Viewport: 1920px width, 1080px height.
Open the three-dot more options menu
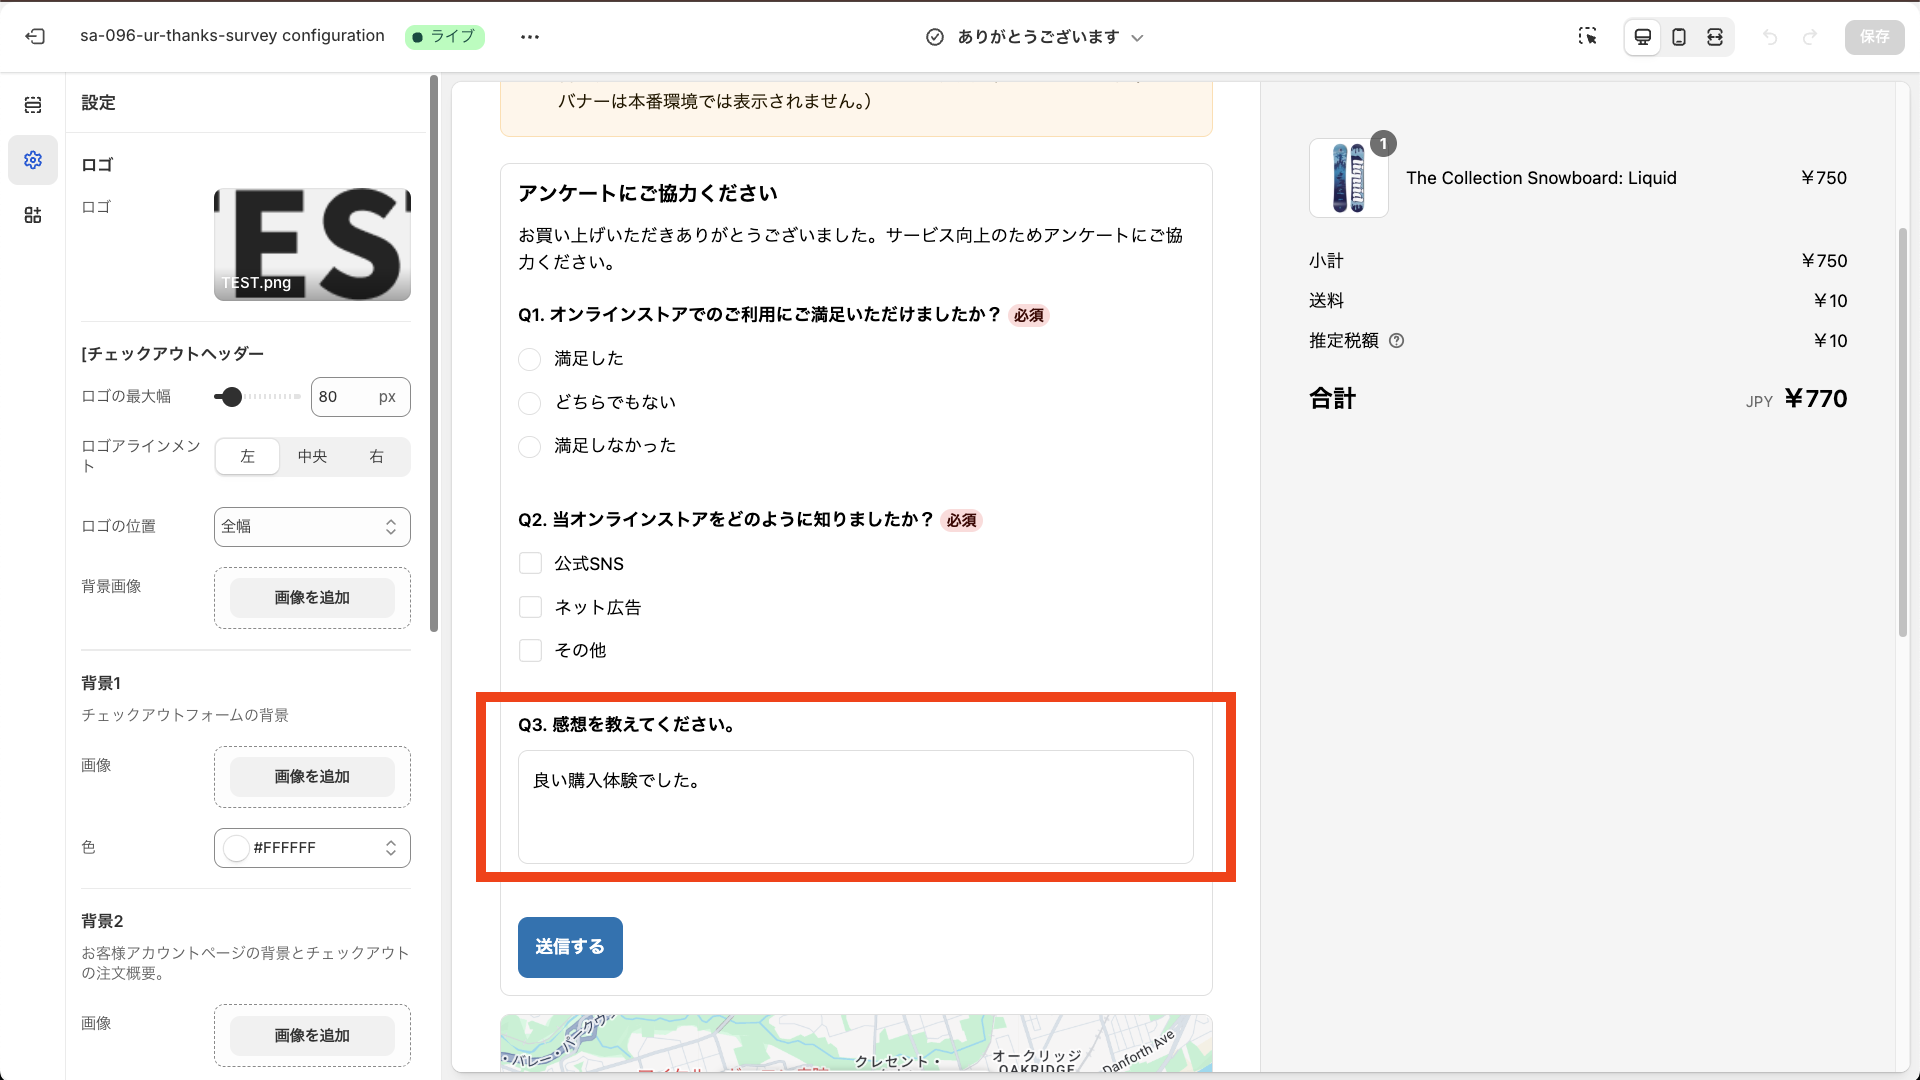click(x=530, y=36)
